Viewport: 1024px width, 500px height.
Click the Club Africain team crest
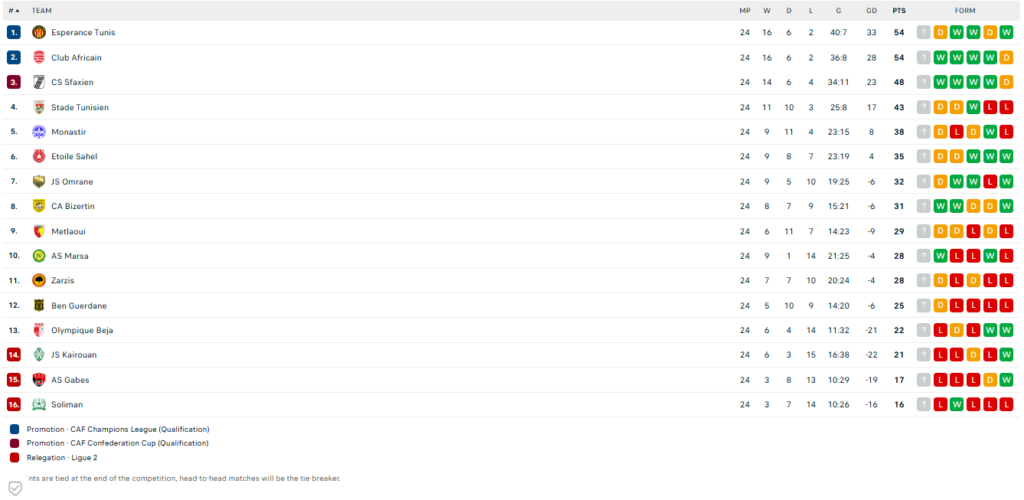coord(39,57)
